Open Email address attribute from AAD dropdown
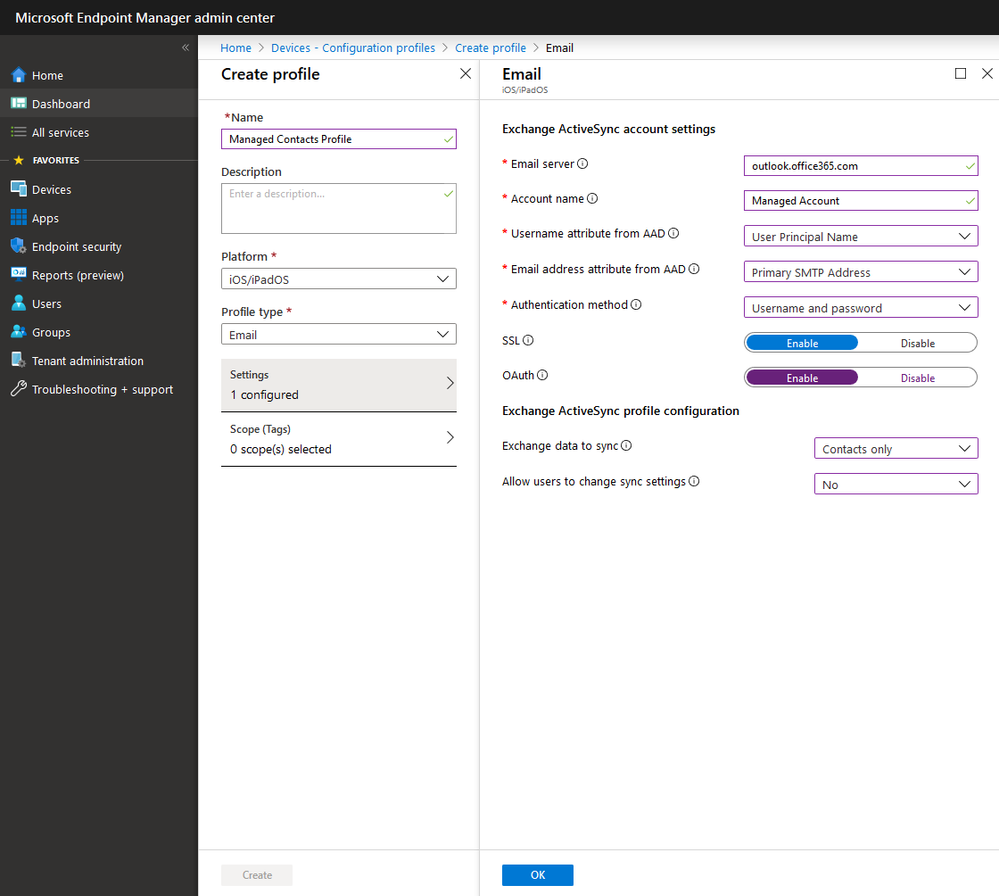 [861, 272]
